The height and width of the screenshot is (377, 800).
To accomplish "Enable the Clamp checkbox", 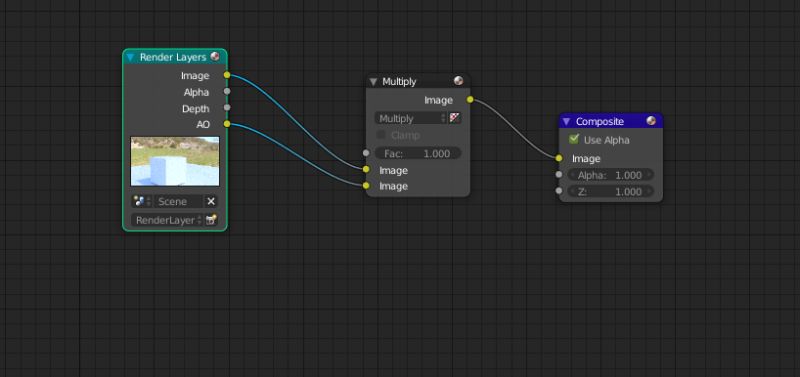I will coord(381,135).
